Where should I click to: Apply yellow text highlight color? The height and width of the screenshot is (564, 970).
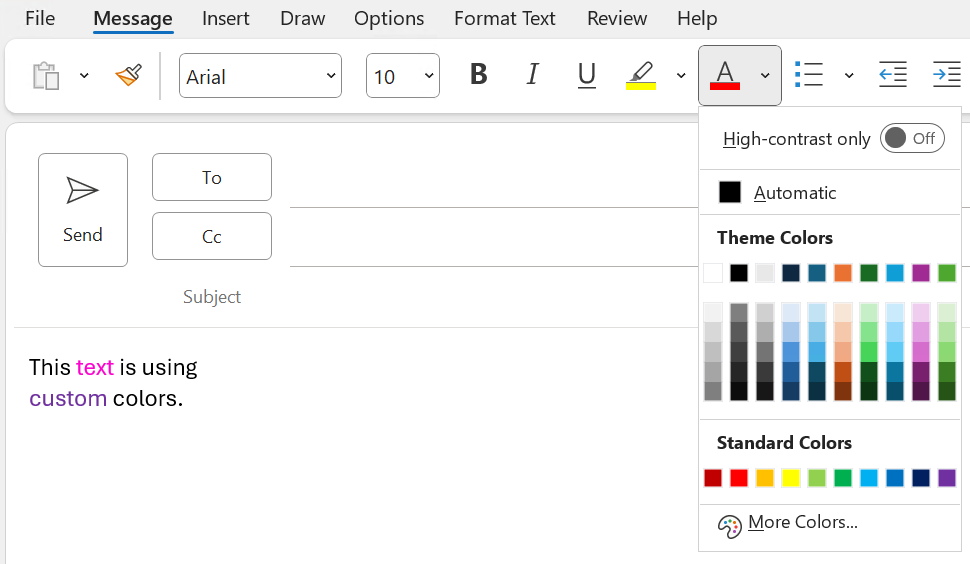[x=641, y=75]
